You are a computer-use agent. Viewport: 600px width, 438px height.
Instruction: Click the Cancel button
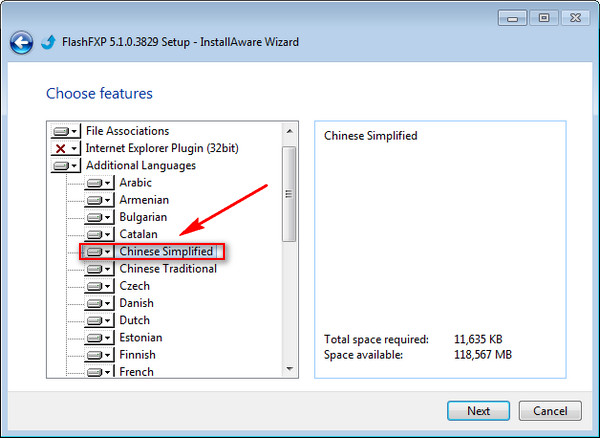tap(550, 411)
